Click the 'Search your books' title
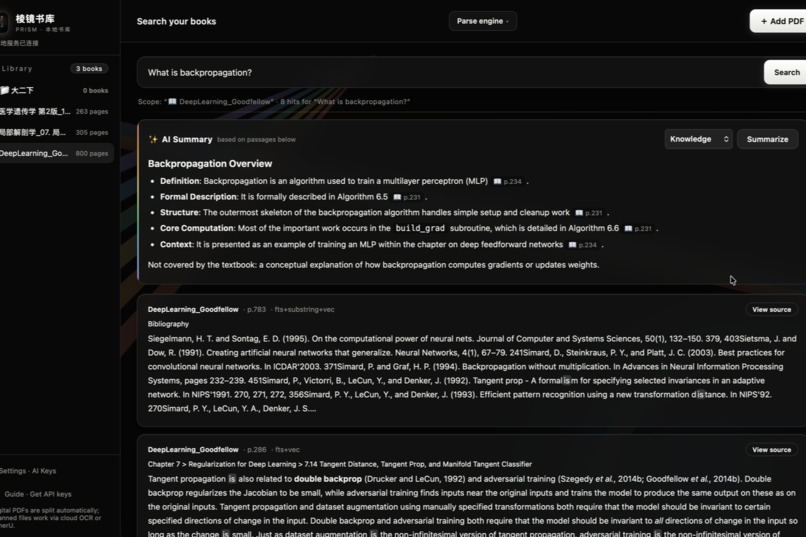806x537 pixels. [x=176, y=21]
